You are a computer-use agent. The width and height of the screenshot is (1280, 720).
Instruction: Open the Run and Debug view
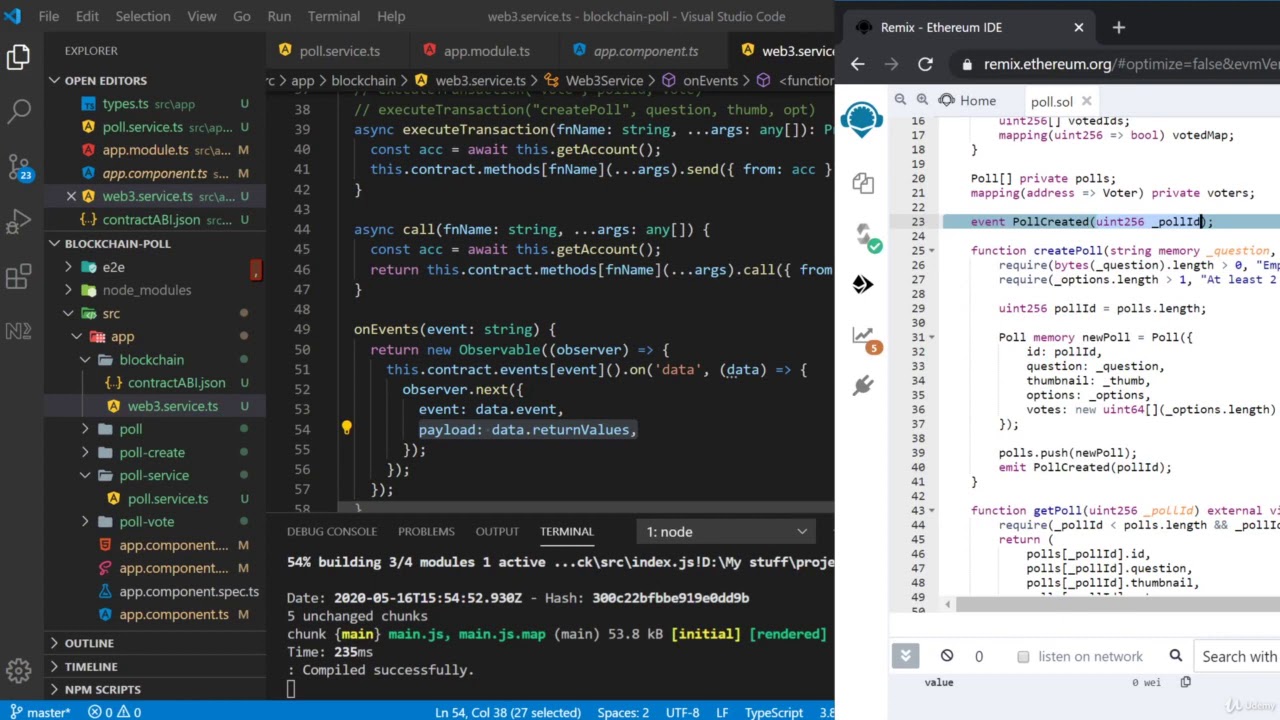pyautogui.click(x=18, y=221)
